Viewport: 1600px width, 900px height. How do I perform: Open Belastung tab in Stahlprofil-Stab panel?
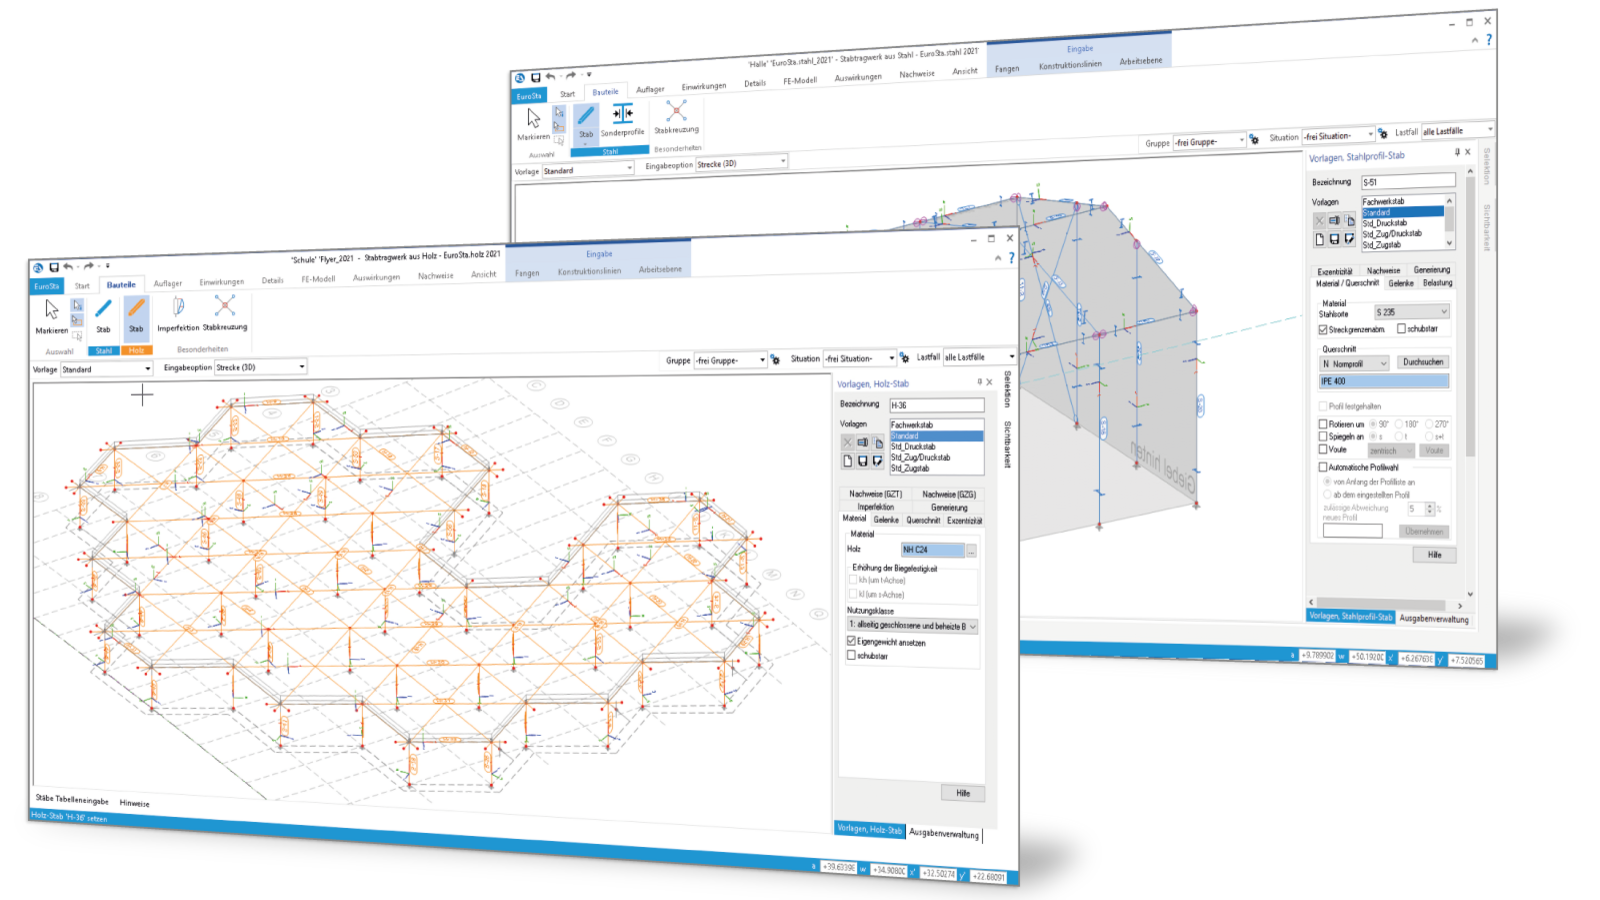pyautogui.click(x=1437, y=283)
